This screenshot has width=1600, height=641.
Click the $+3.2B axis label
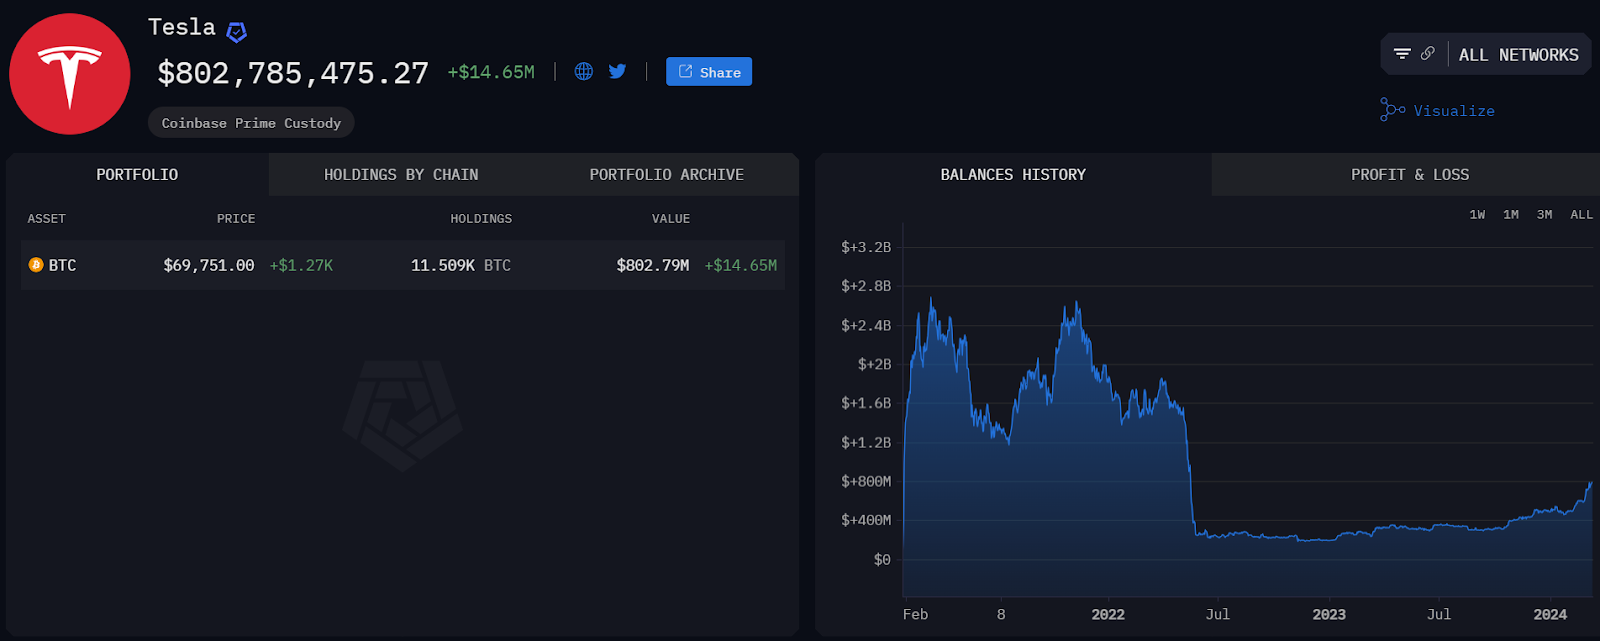click(866, 247)
